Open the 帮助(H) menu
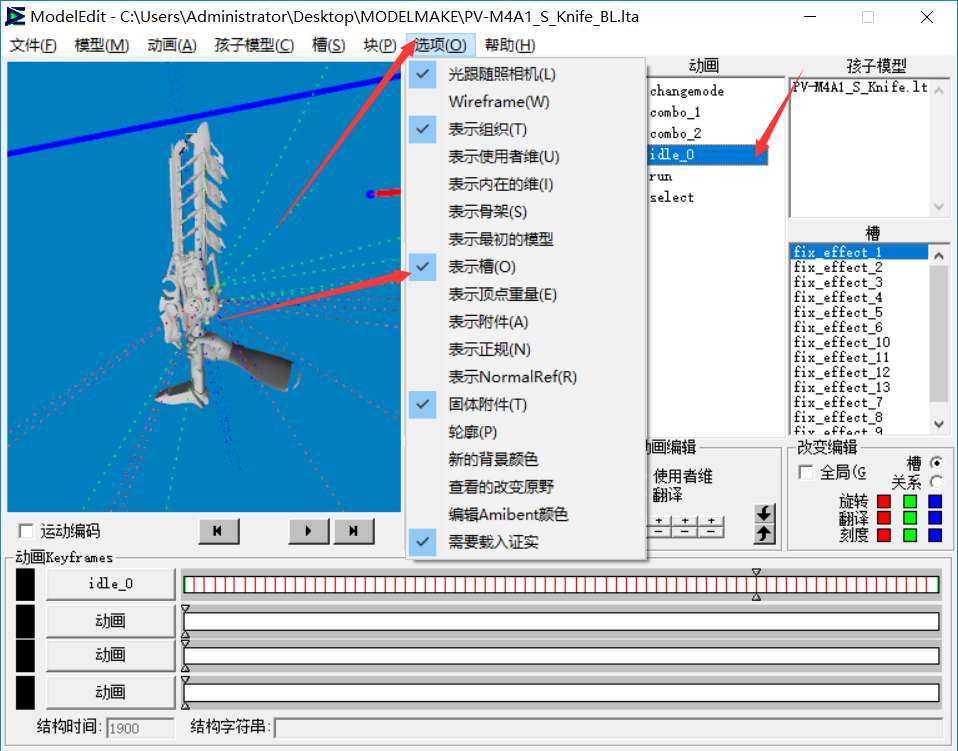Viewport: 958px width, 751px height. click(x=510, y=45)
